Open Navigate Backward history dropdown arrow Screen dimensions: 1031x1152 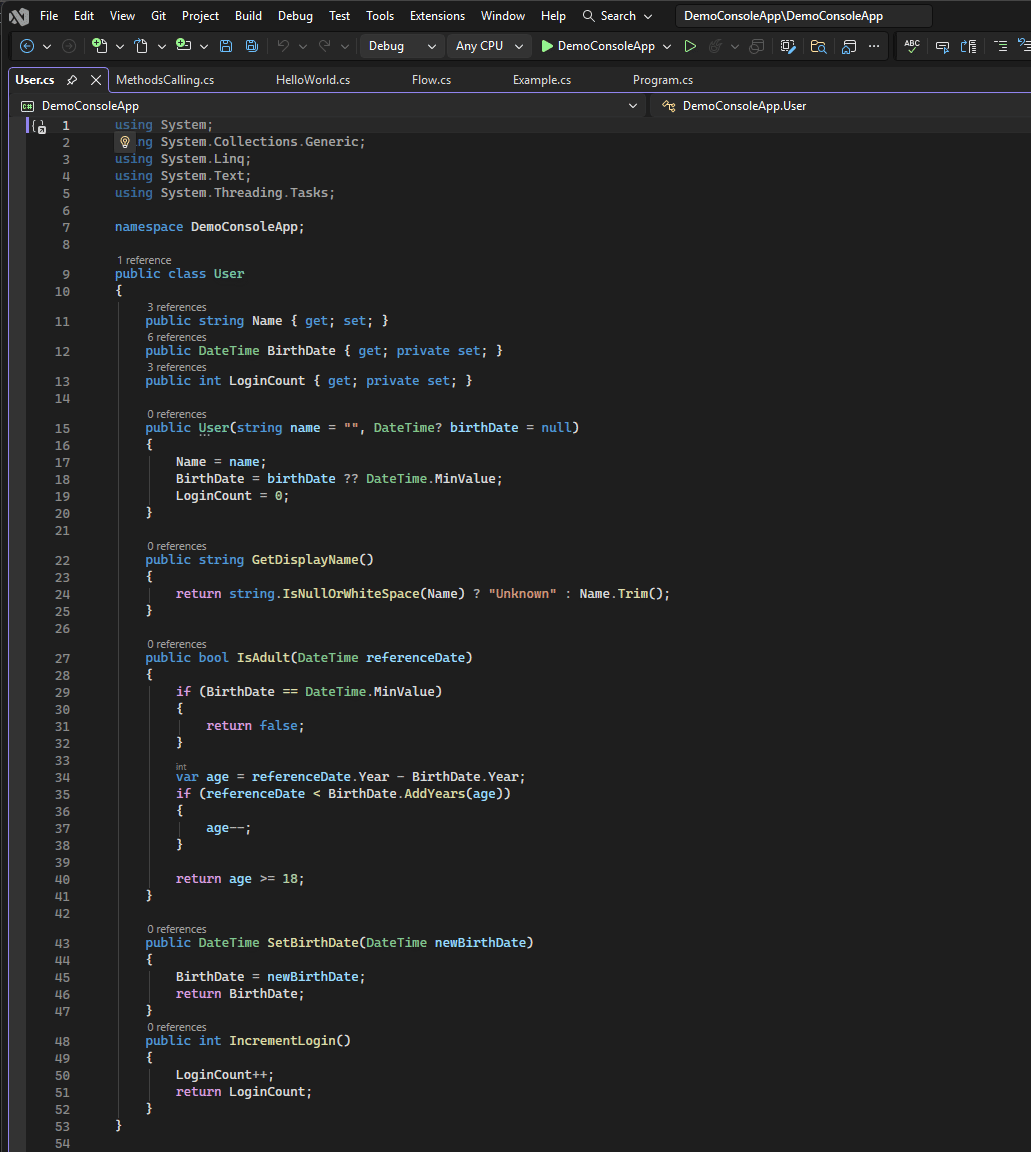(x=47, y=46)
